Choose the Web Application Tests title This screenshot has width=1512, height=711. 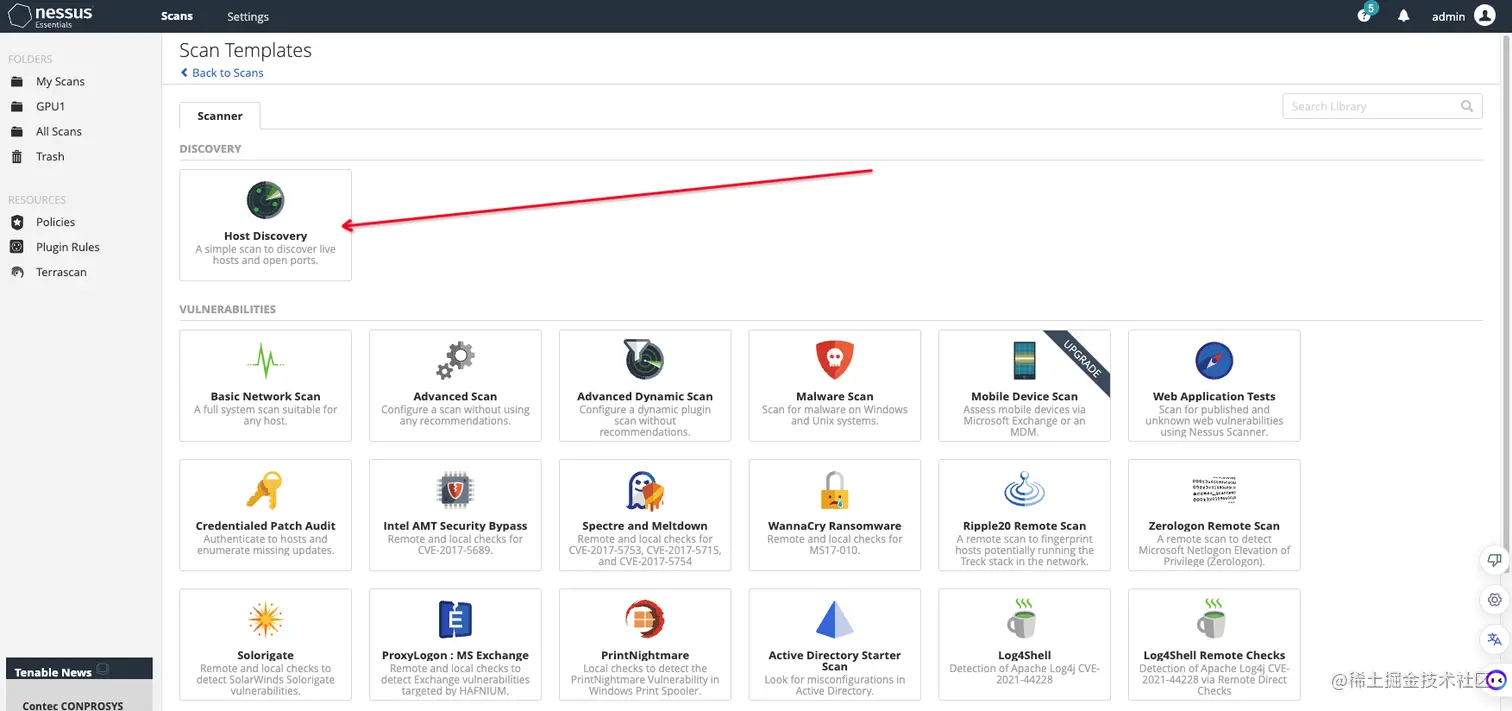1214,397
